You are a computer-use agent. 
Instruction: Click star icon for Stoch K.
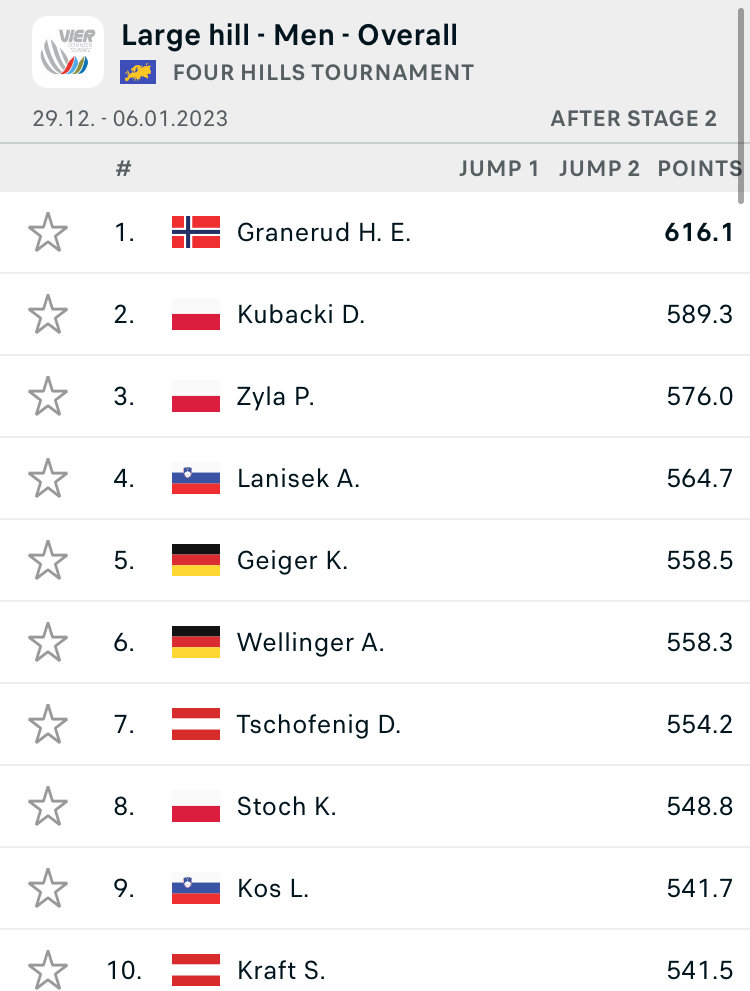tap(48, 806)
